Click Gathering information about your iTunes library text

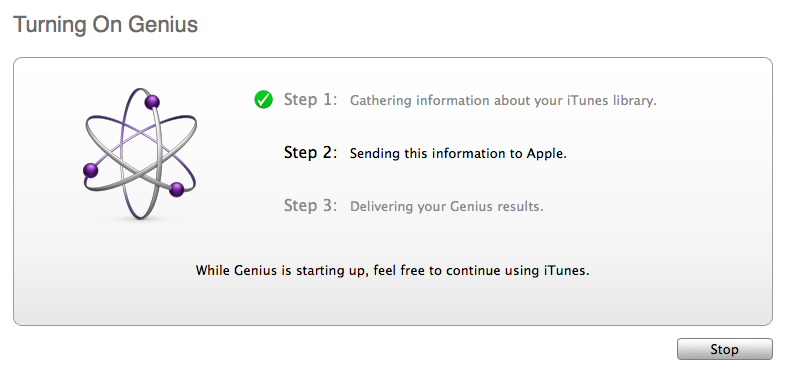tap(503, 101)
